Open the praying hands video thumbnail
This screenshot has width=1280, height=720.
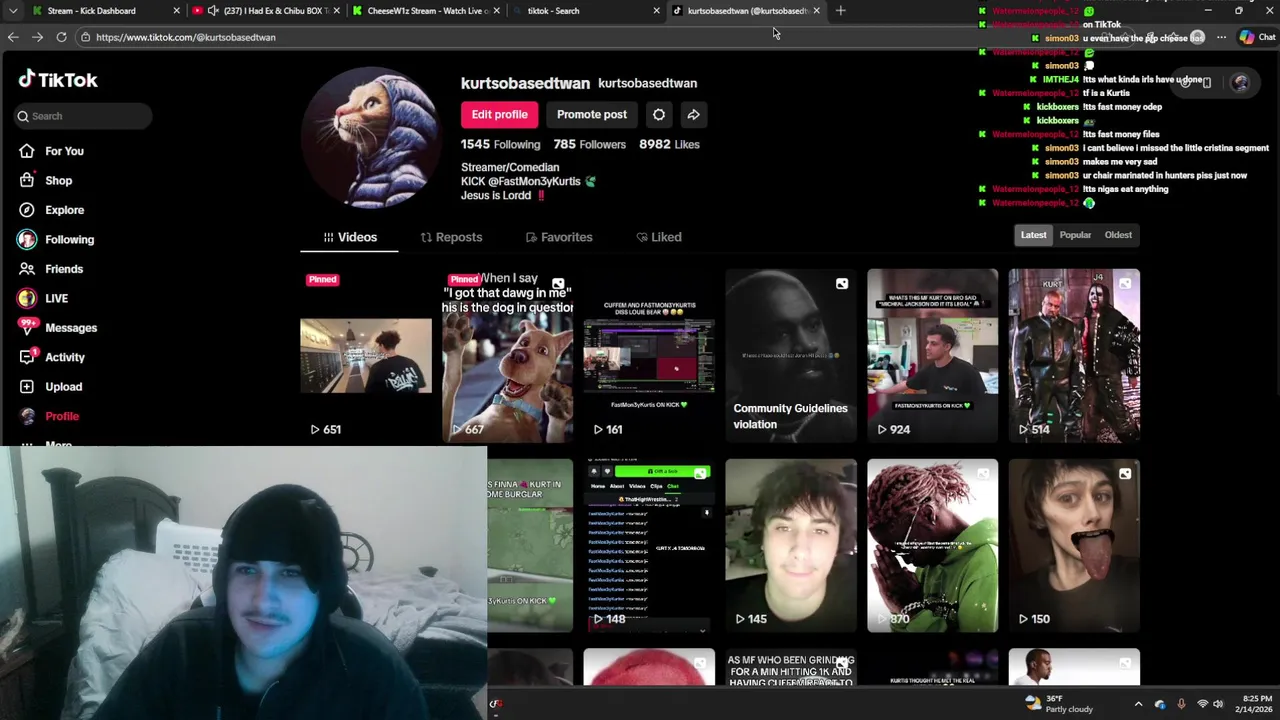(x=932, y=545)
